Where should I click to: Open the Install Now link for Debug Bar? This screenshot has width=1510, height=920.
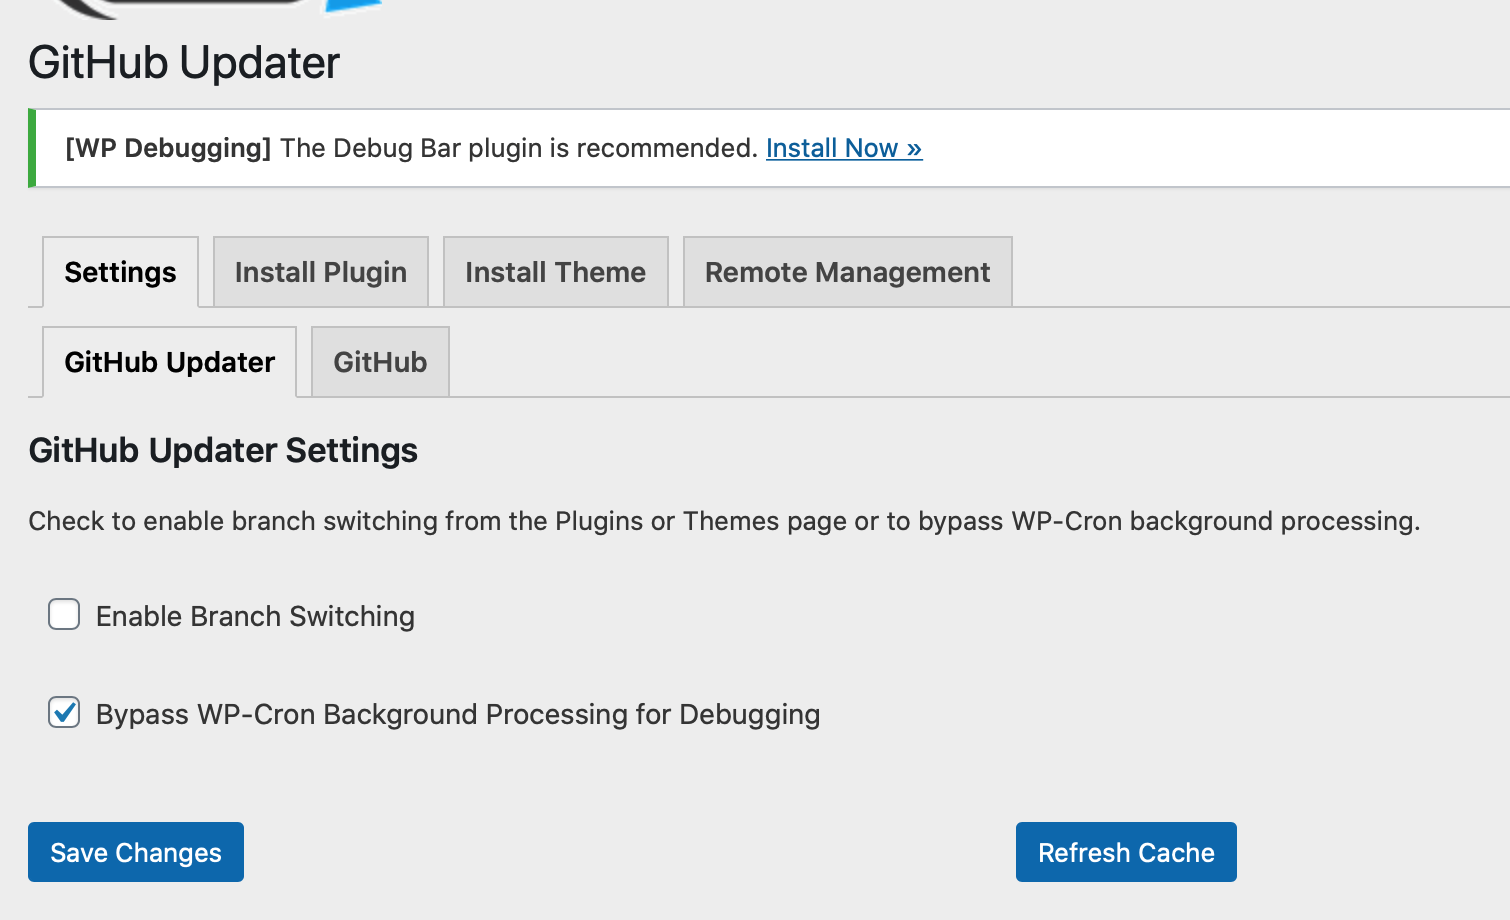point(843,148)
